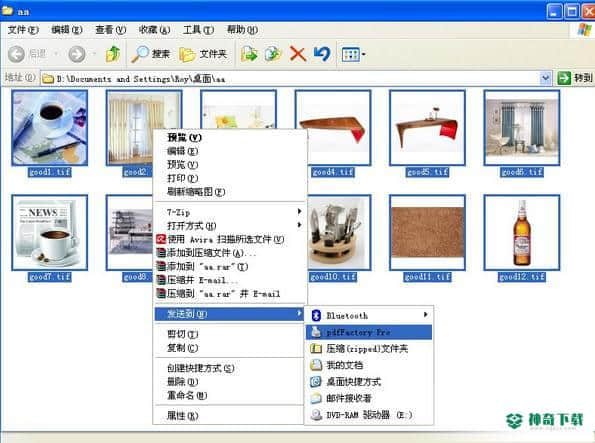Open the Back history dropdown arrow
The height and width of the screenshot is (443, 595).
click(x=55, y=54)
